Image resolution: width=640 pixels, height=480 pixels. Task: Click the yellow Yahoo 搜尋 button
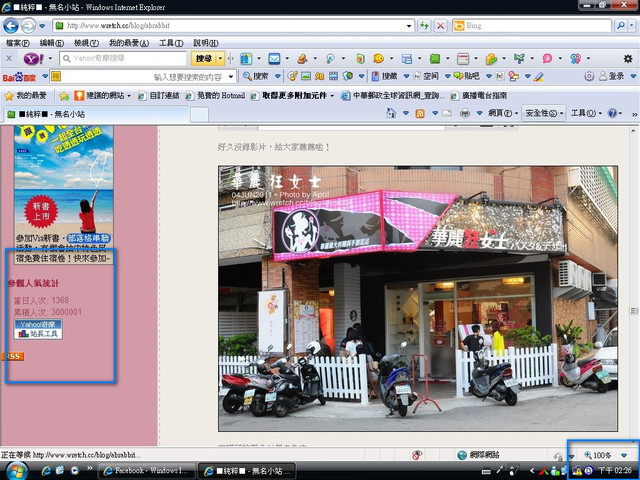coord(204,59)
